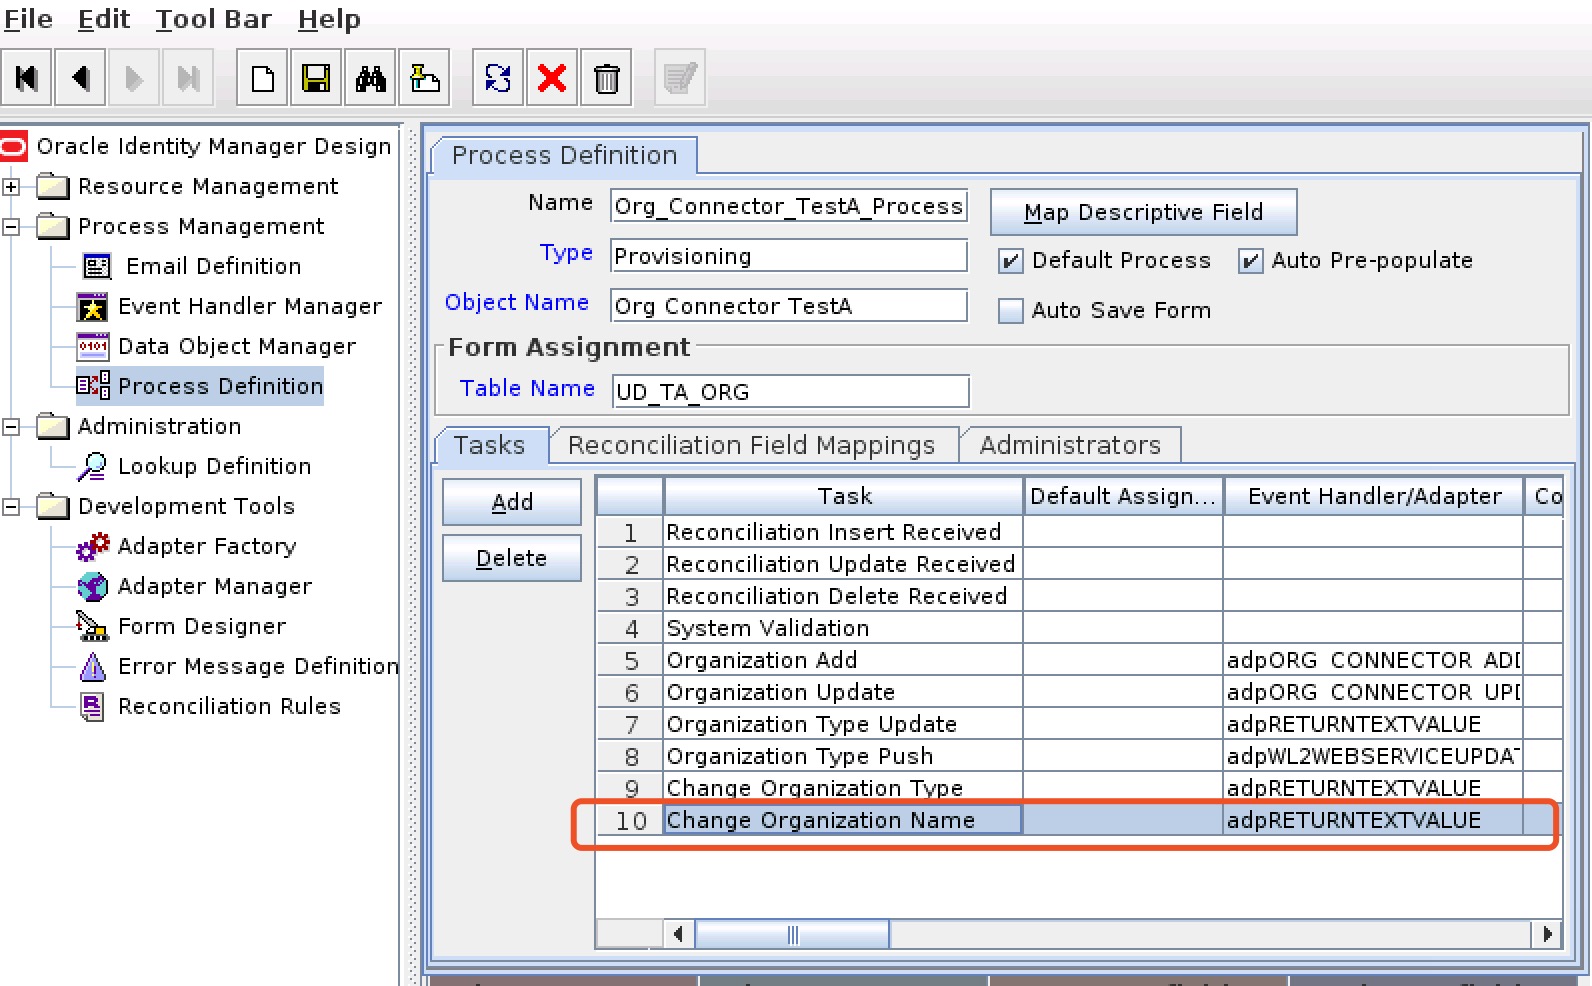Open the Tool Bar menu

[x=213, y=19]
